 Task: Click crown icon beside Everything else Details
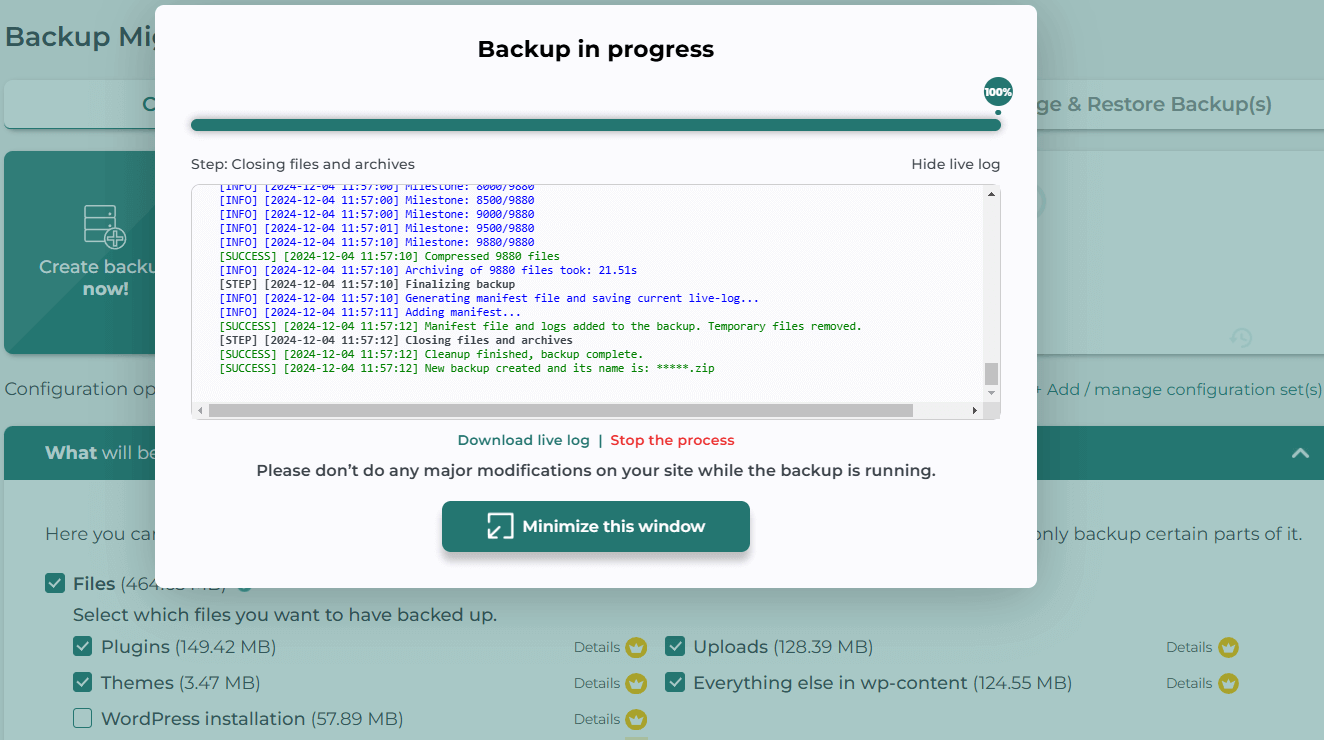coord(1228,684)
